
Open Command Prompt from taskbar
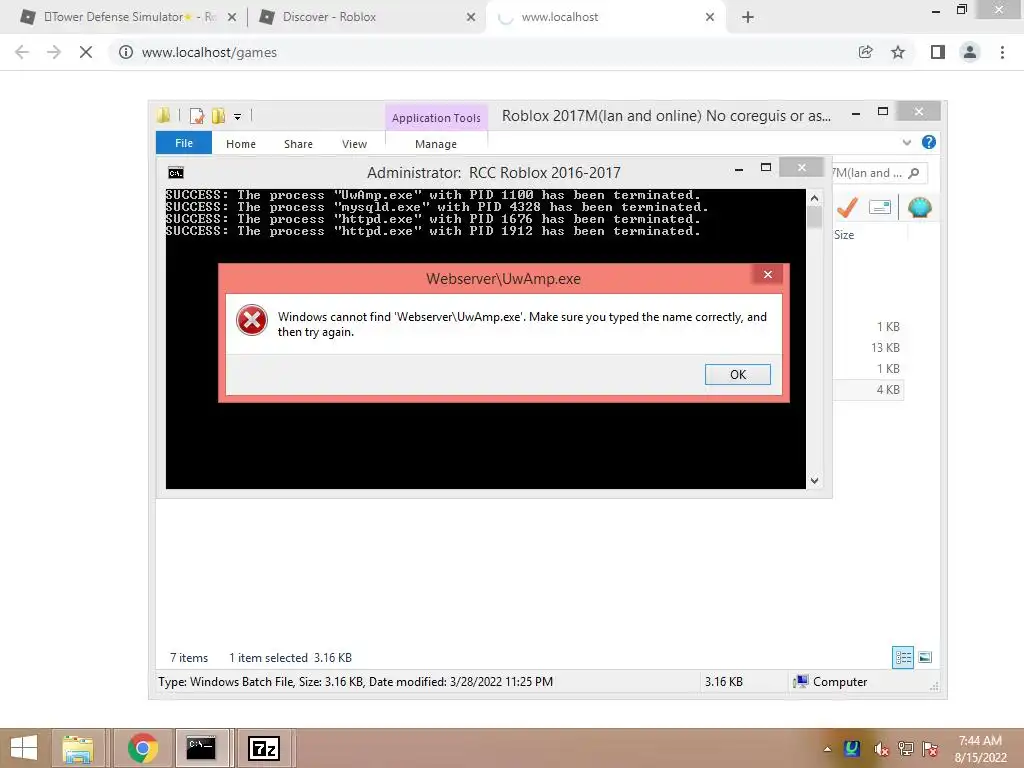[201, 748]
